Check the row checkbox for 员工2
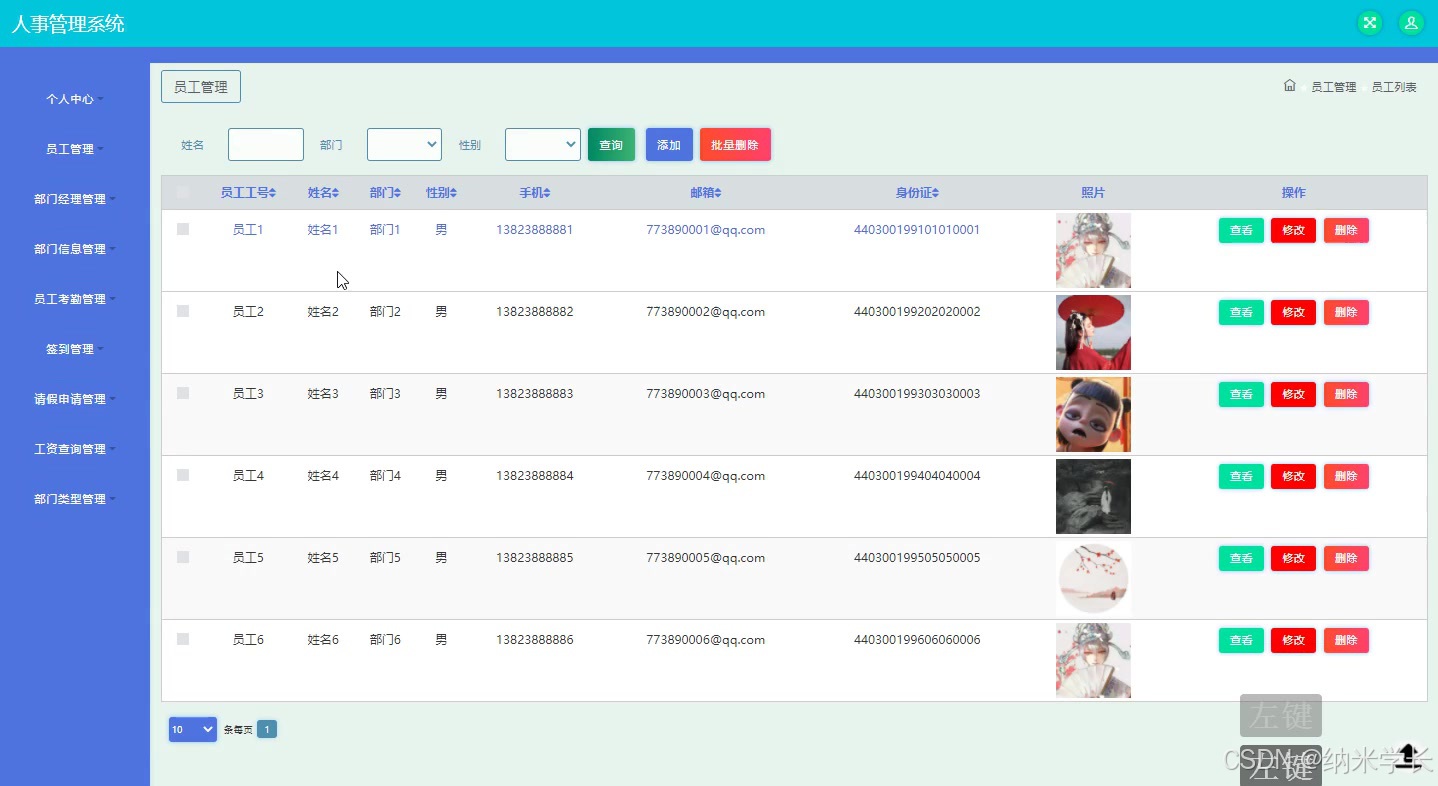1438x786 pixels. [x=183, y=311]
